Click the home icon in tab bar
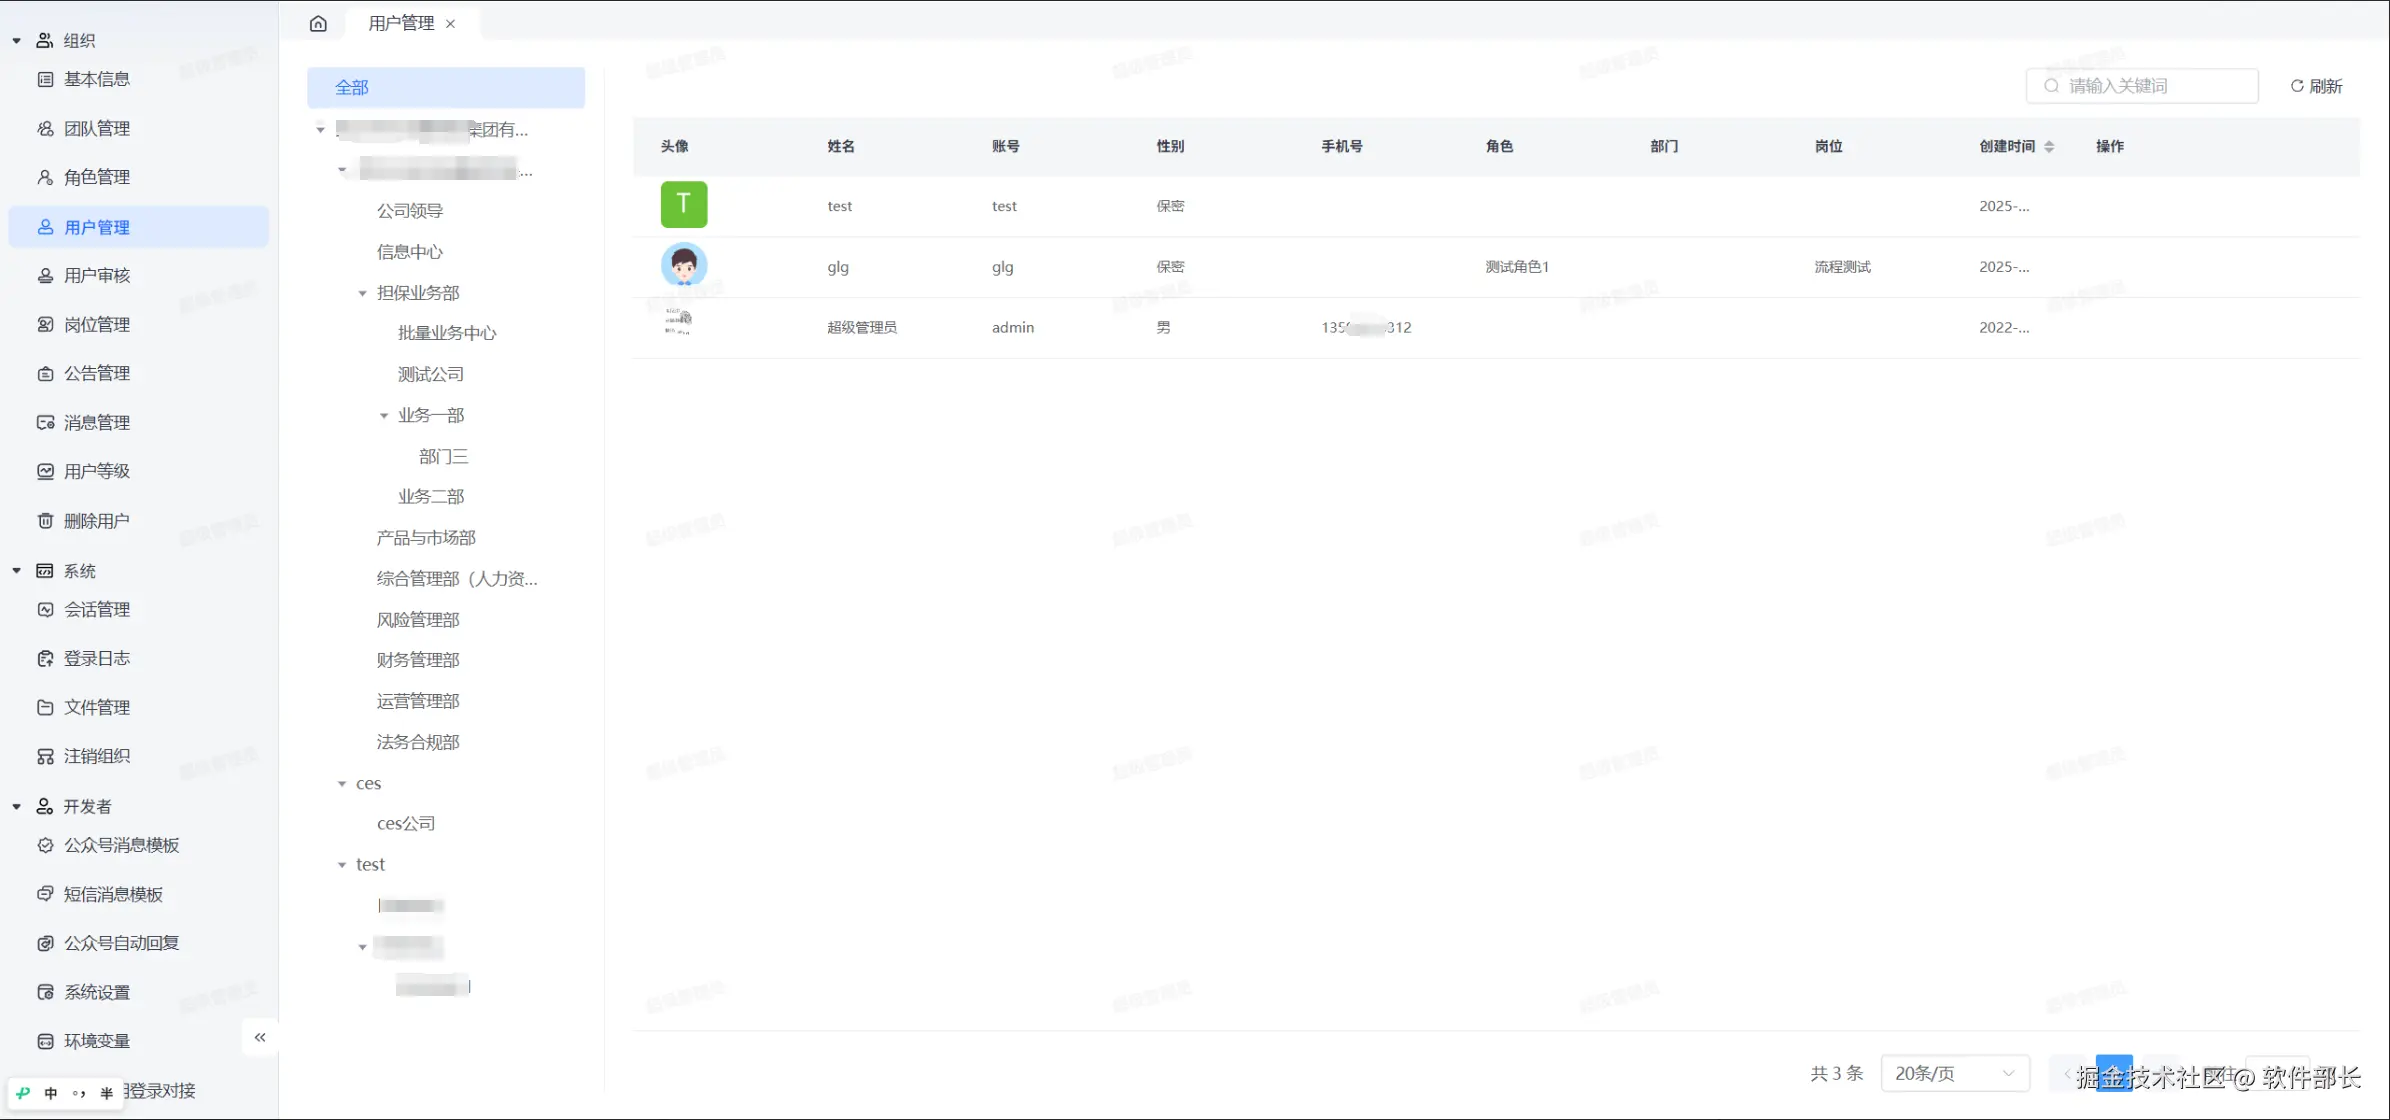The height and width of the screenshot is (1120, 2390). 318,23
